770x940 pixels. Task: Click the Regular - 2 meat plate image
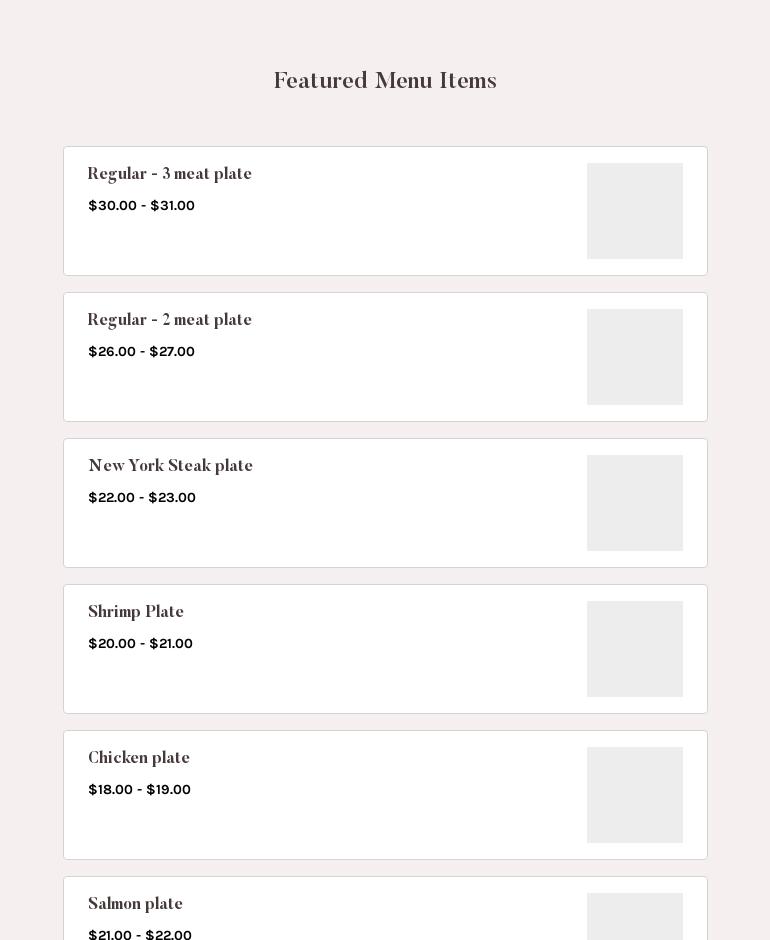click(635, 357)
